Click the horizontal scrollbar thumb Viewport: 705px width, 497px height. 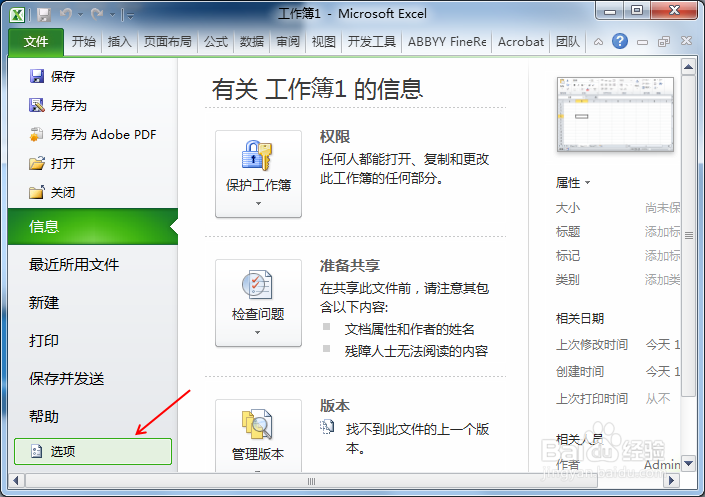pyautogui.click(x=312, y=481)
